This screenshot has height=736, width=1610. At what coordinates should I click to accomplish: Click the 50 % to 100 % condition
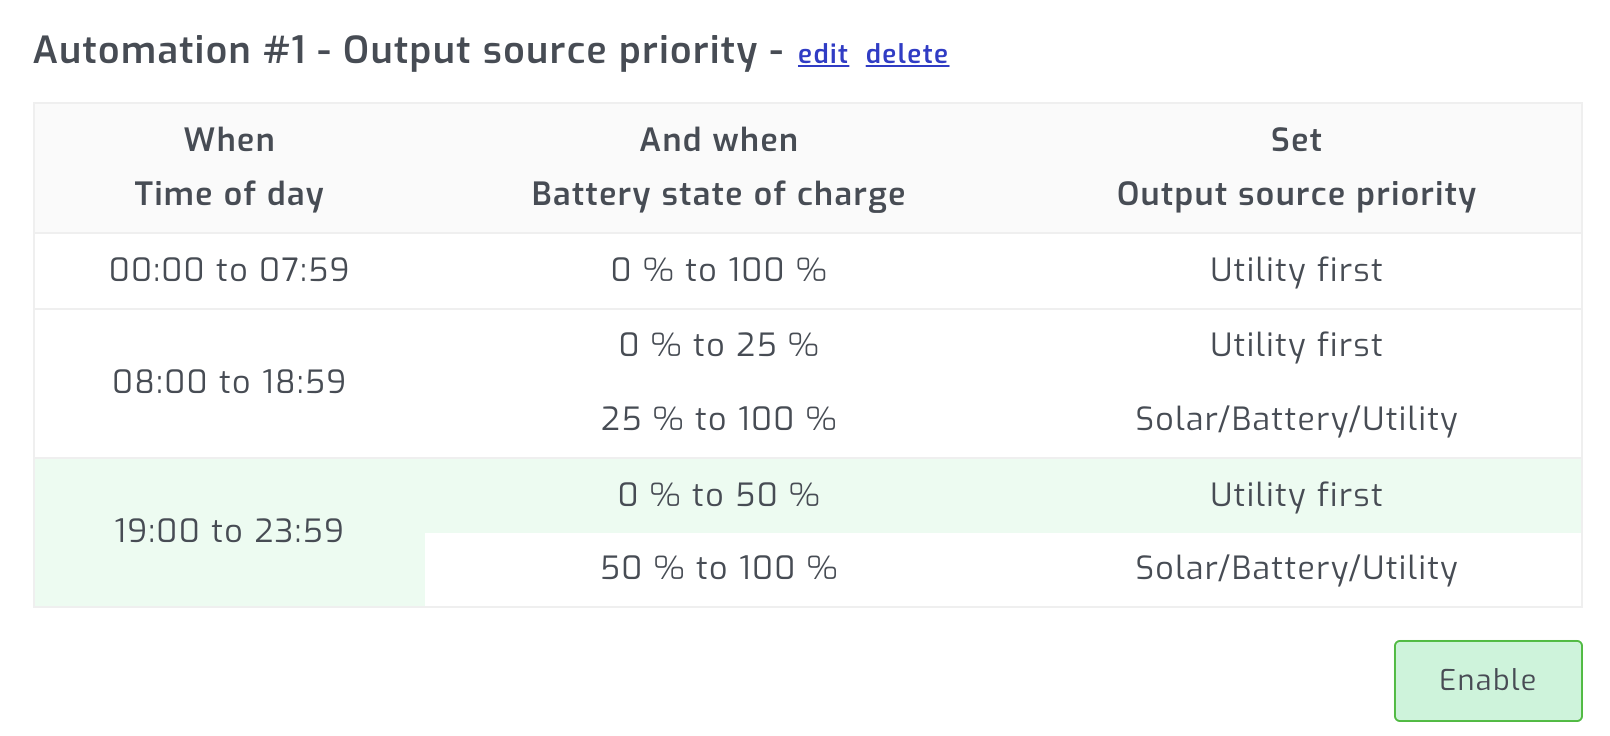pyautogui.click(x=718, y=568)
